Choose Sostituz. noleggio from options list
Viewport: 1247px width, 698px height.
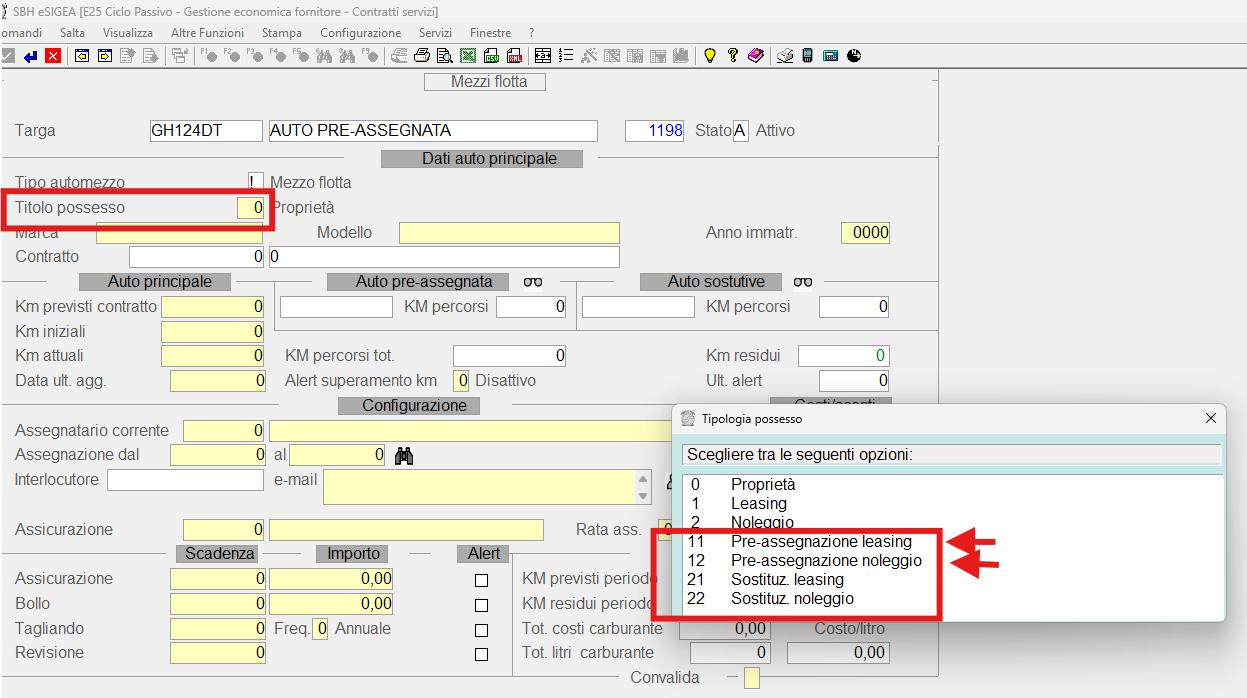[x=792, y=598]
